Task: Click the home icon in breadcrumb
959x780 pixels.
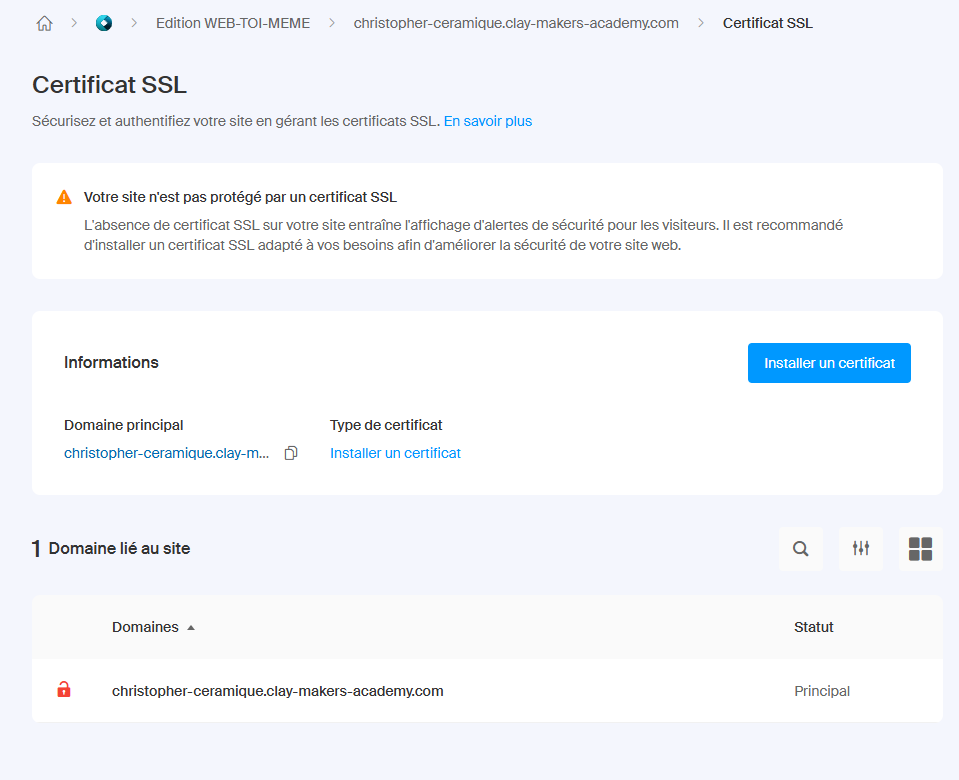Action: pyautogui.click(x=44, y=23)
